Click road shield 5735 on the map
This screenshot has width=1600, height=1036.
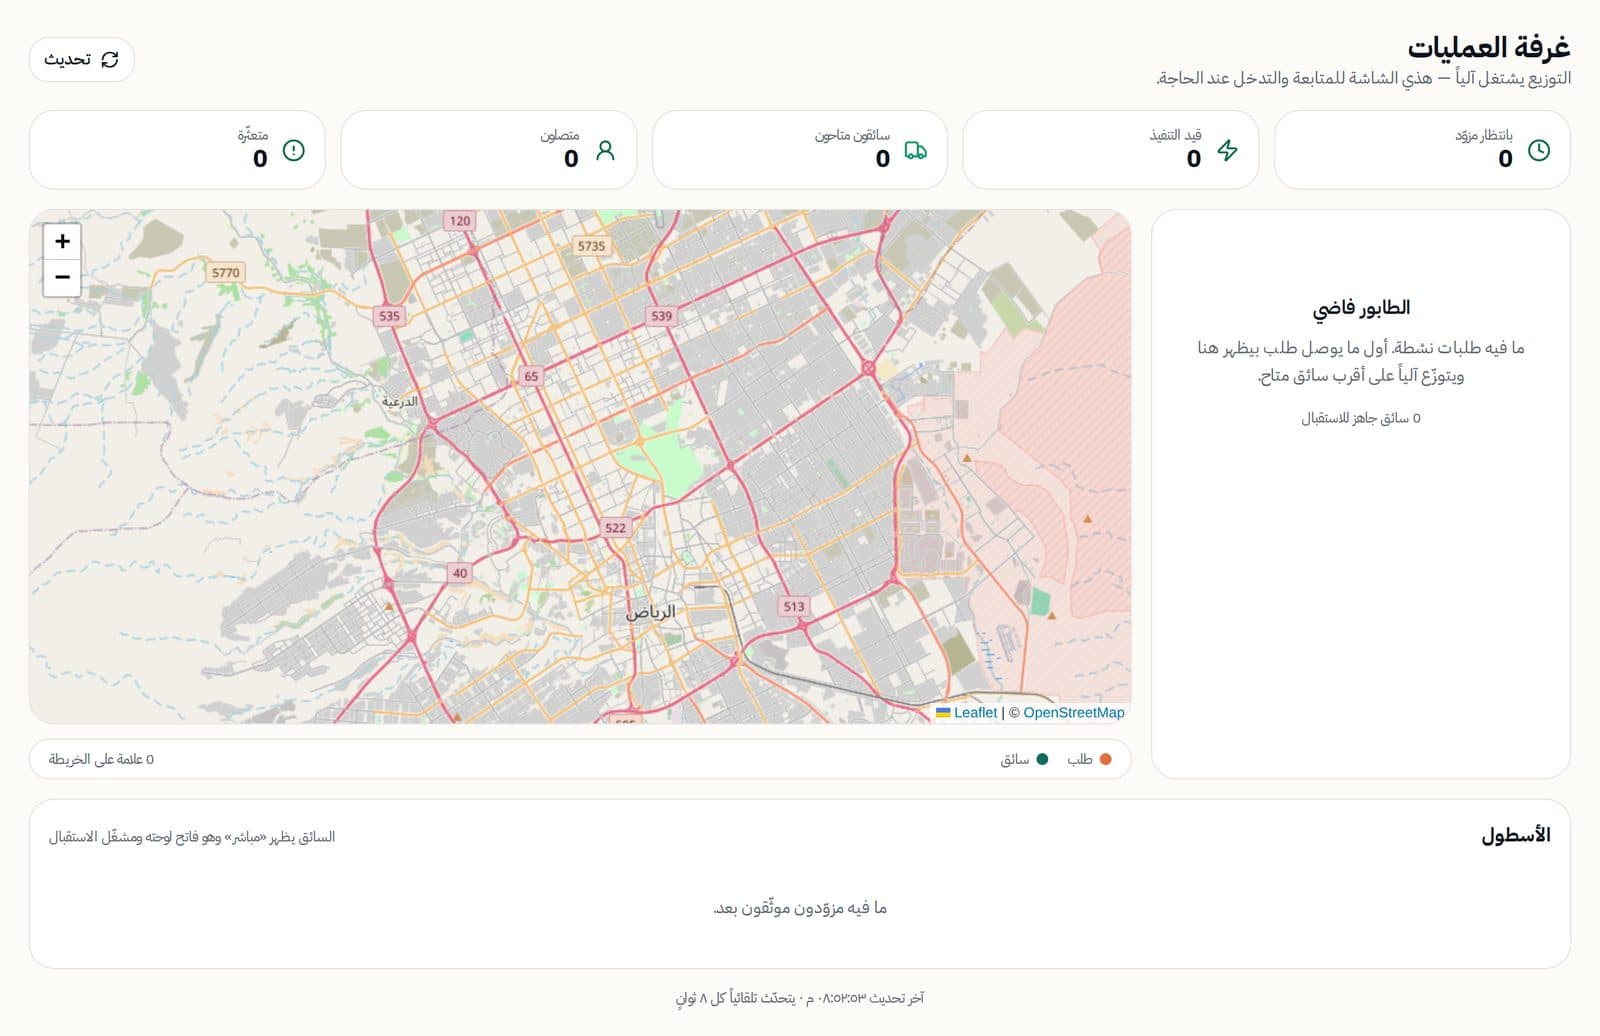click(x=591, y=245)
